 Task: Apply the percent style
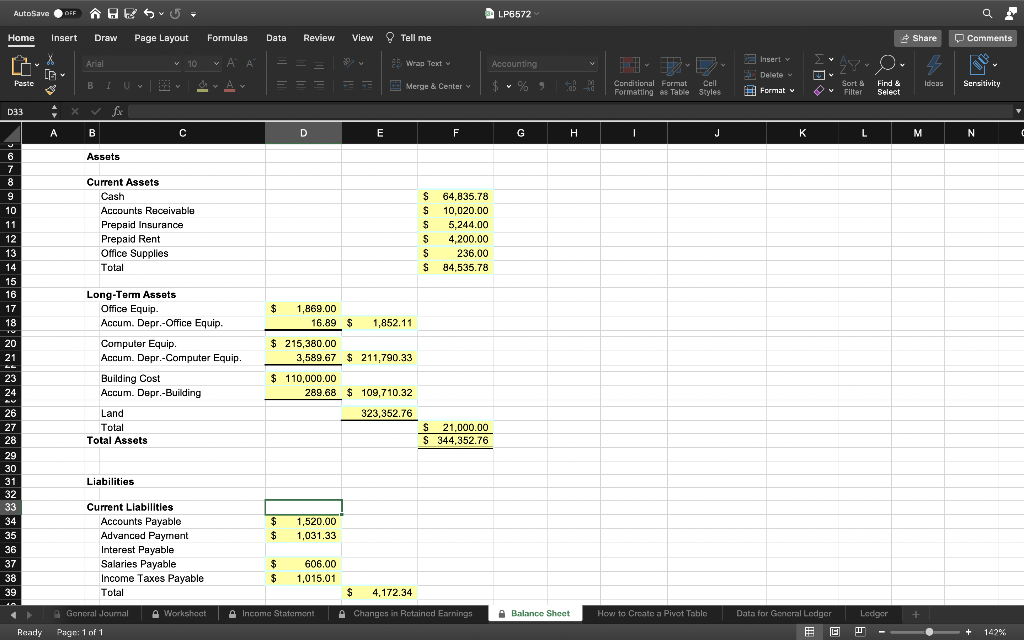pyautogui.click(x=523, y=86)
